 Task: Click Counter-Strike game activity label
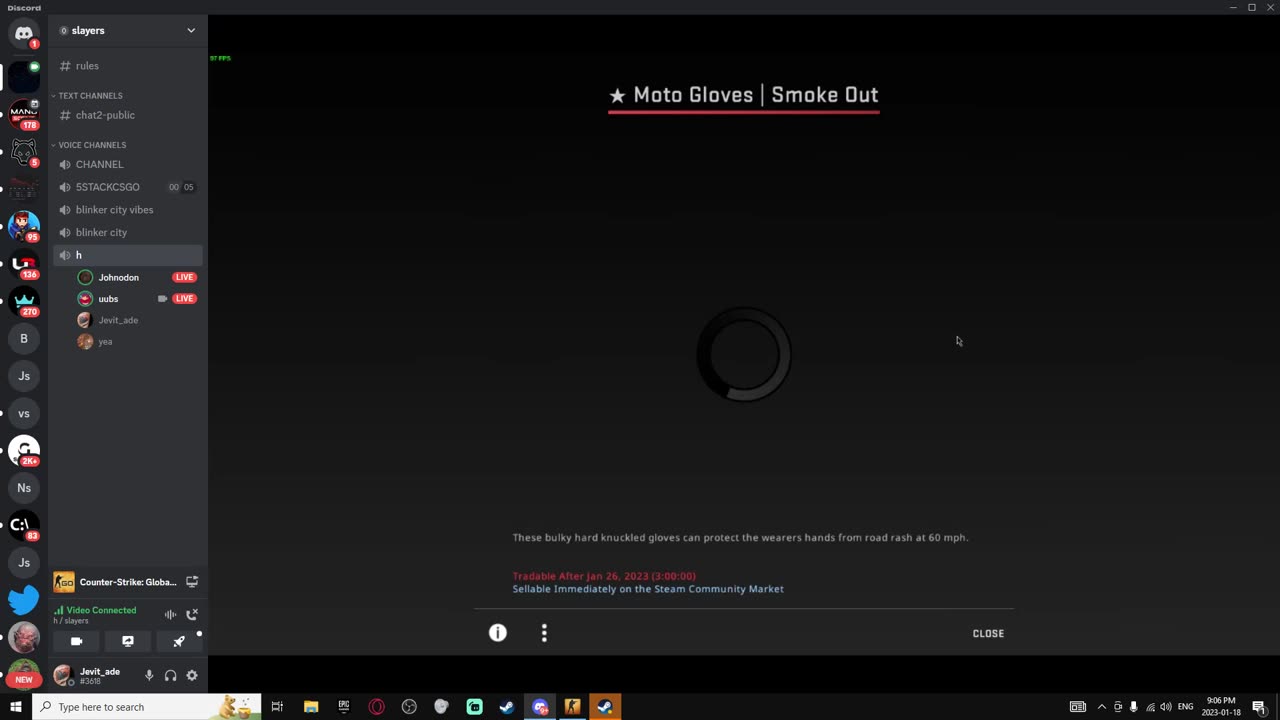point(128,582)
